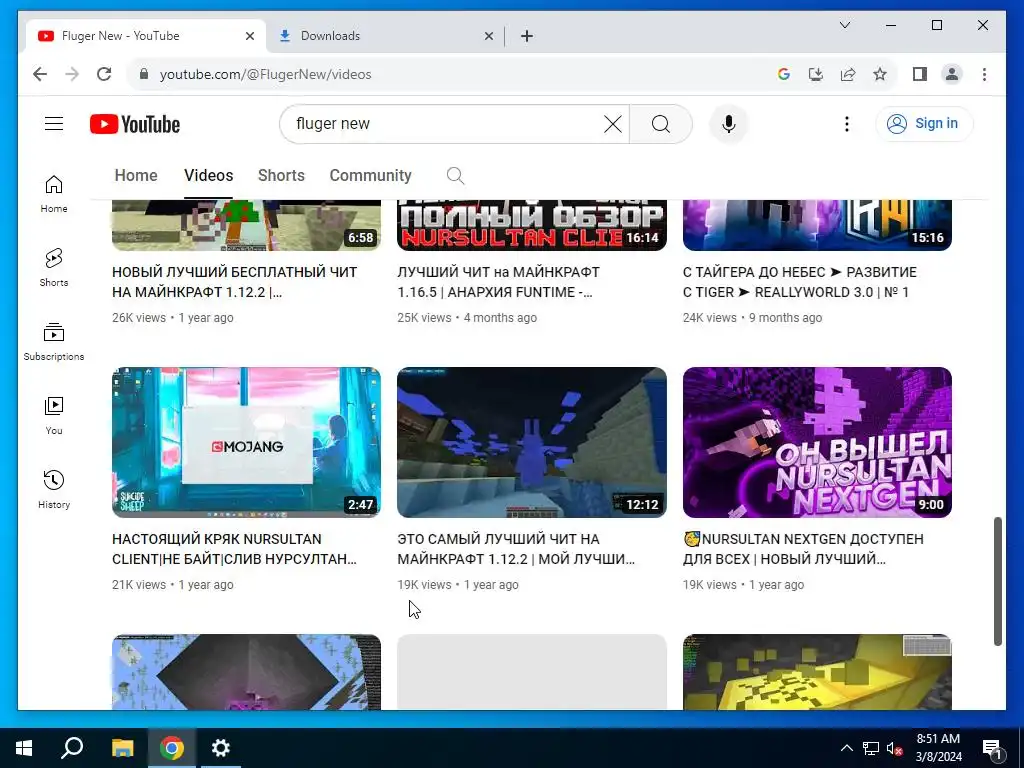Click the address bar URL
Viewport: 1024px width, 768px height.
(x=265, y=74)
